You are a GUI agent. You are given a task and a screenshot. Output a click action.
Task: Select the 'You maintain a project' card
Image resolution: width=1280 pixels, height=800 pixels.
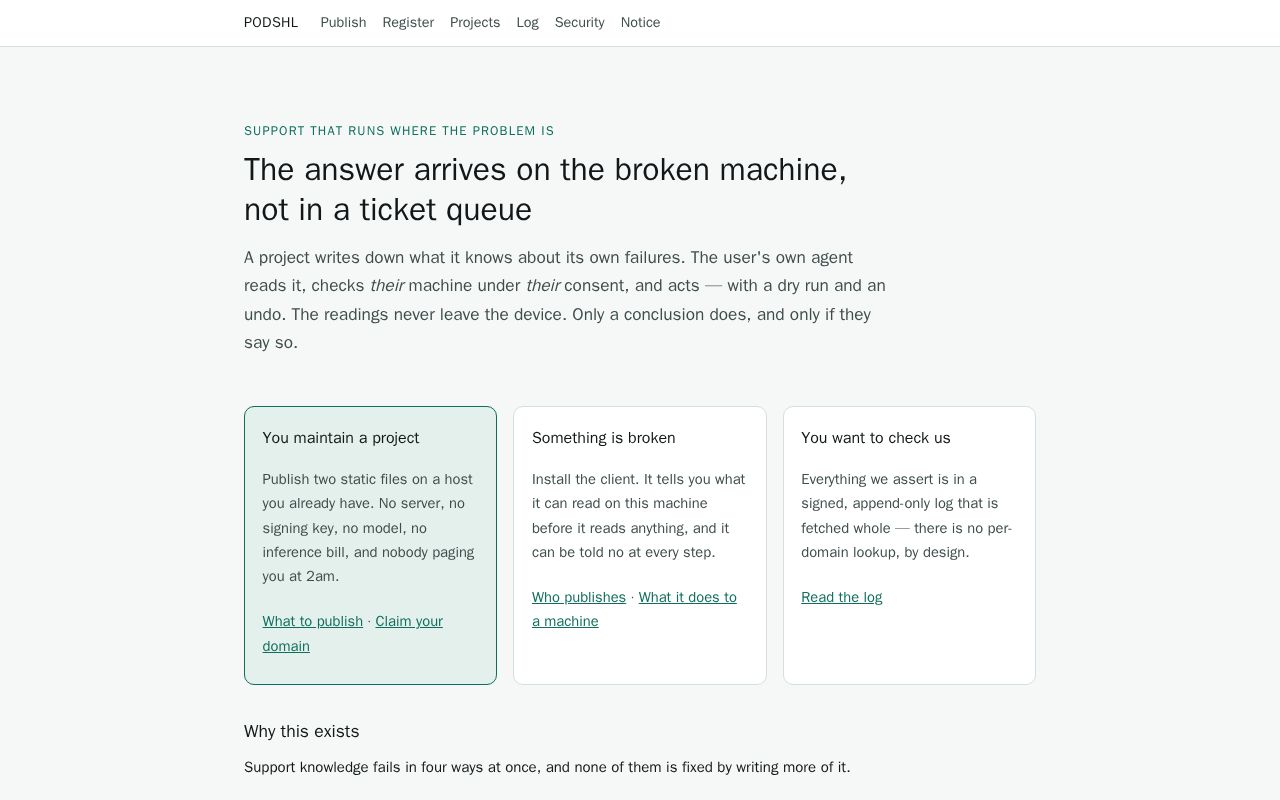[x=370, y=545]
